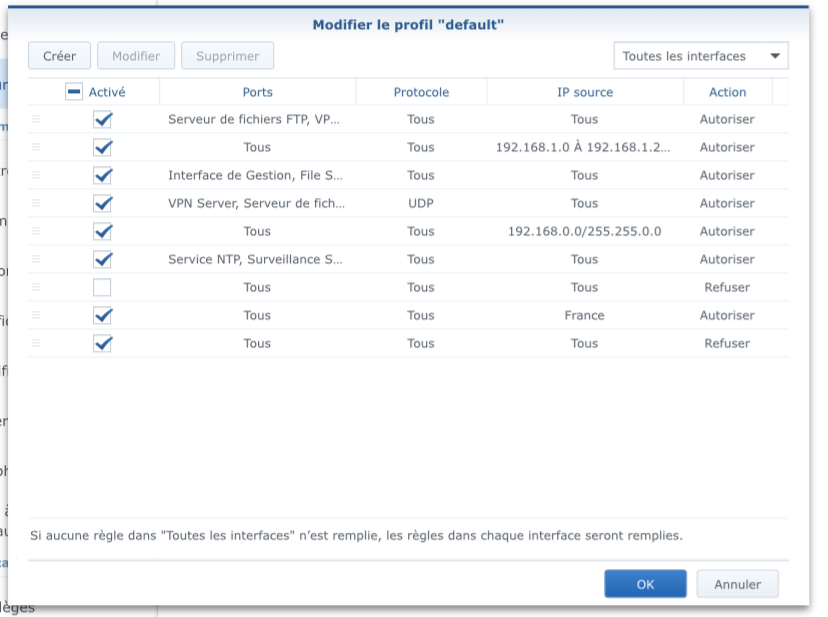Uncheck the France source rule checkbox
The width and height of the screenshot is (828, 617).
(102, 315)
